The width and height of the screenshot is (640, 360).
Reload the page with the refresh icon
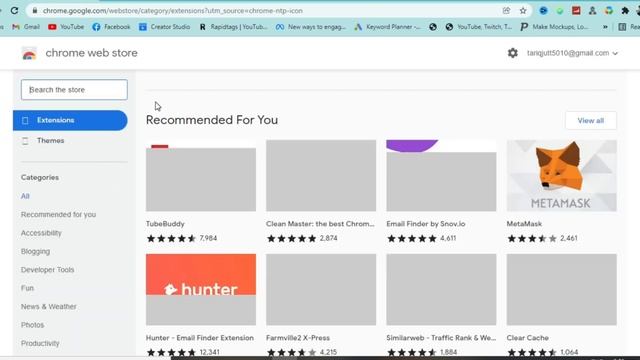point(14,11)
